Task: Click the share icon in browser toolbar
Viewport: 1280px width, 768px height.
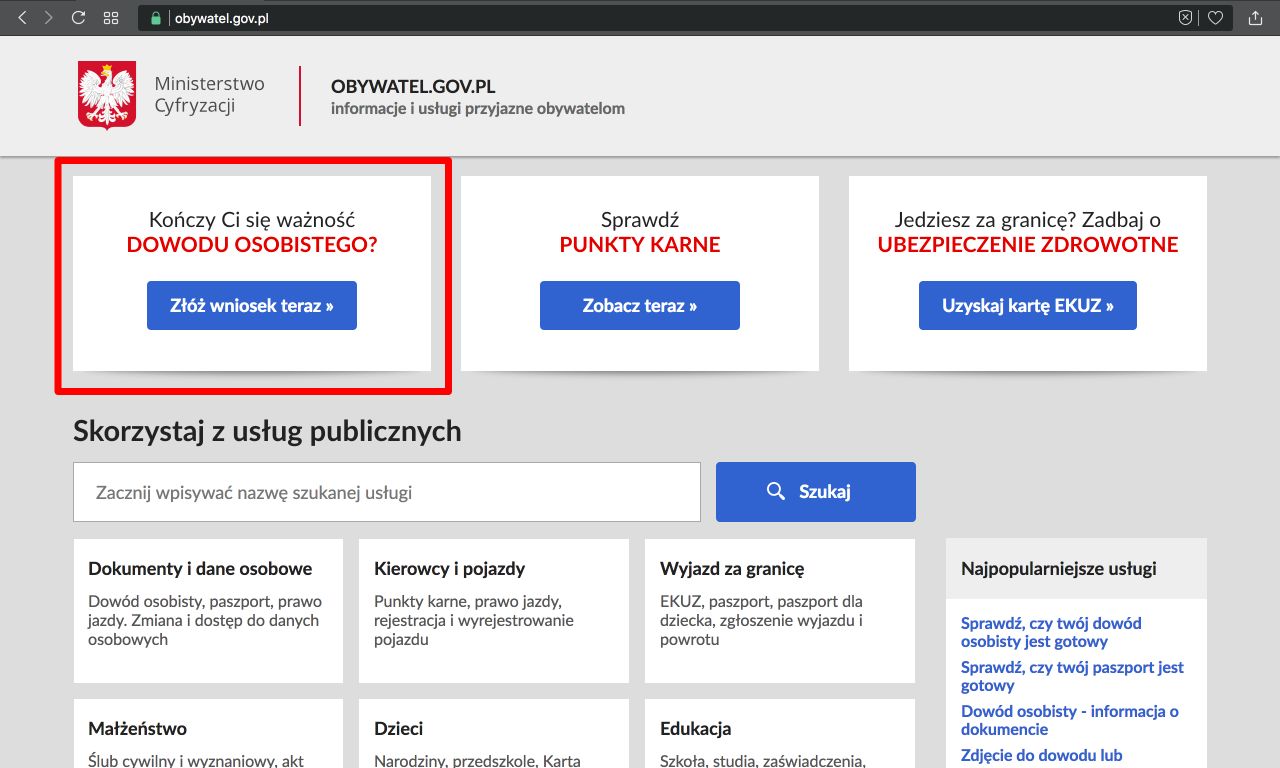Action: [x=1256, y=18]
